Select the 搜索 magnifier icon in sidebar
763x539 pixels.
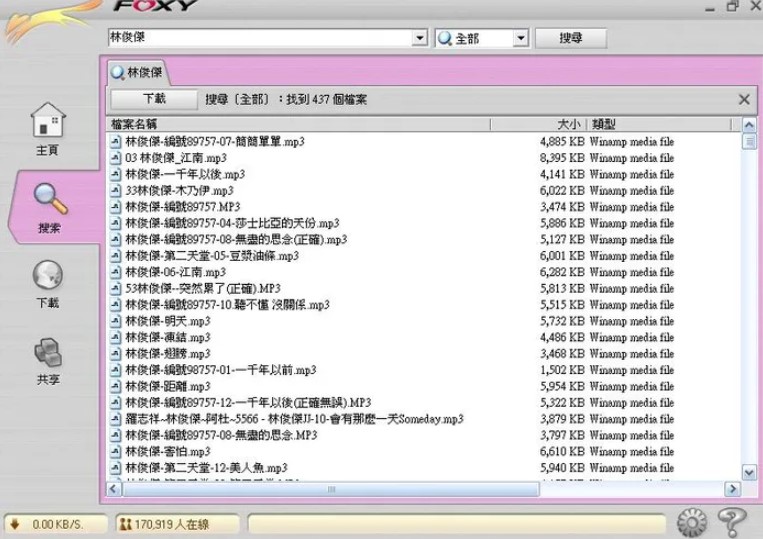48,198
